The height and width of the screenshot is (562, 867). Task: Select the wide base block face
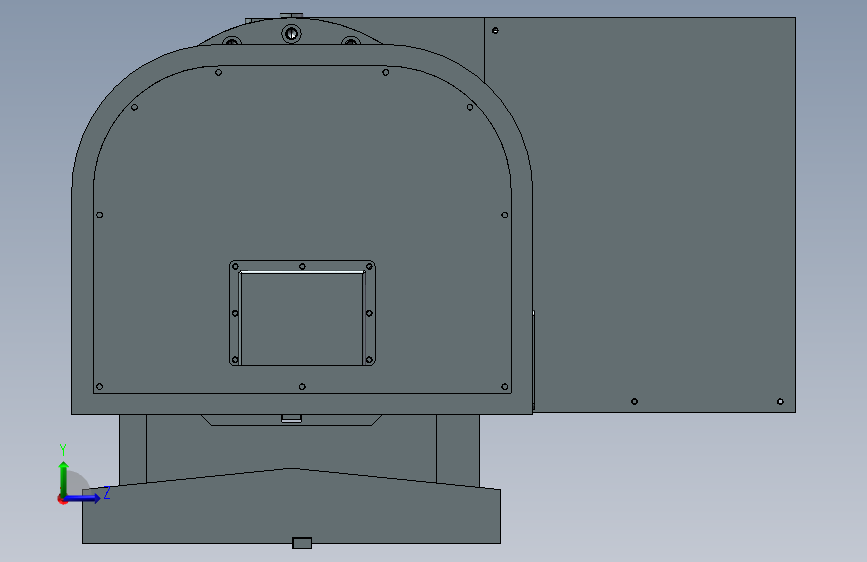291,514
